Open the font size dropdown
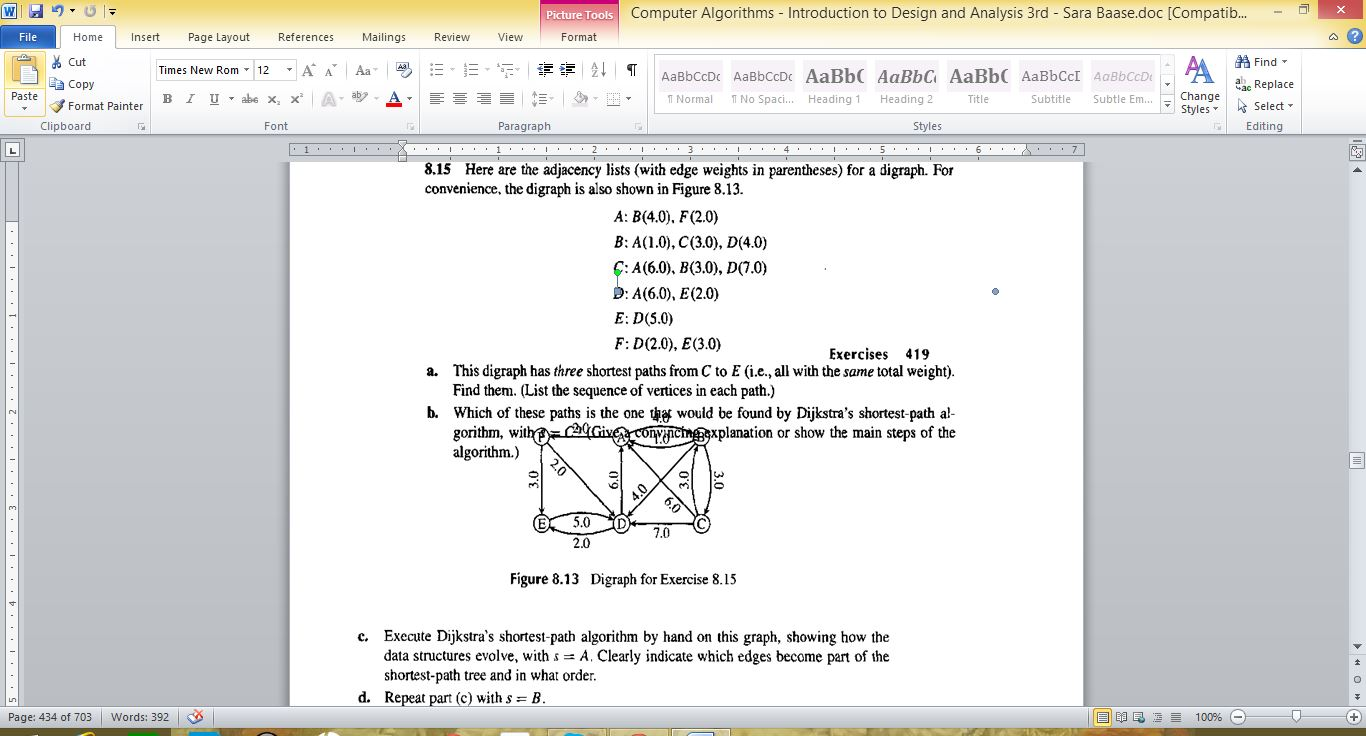 tap(290, 70)
